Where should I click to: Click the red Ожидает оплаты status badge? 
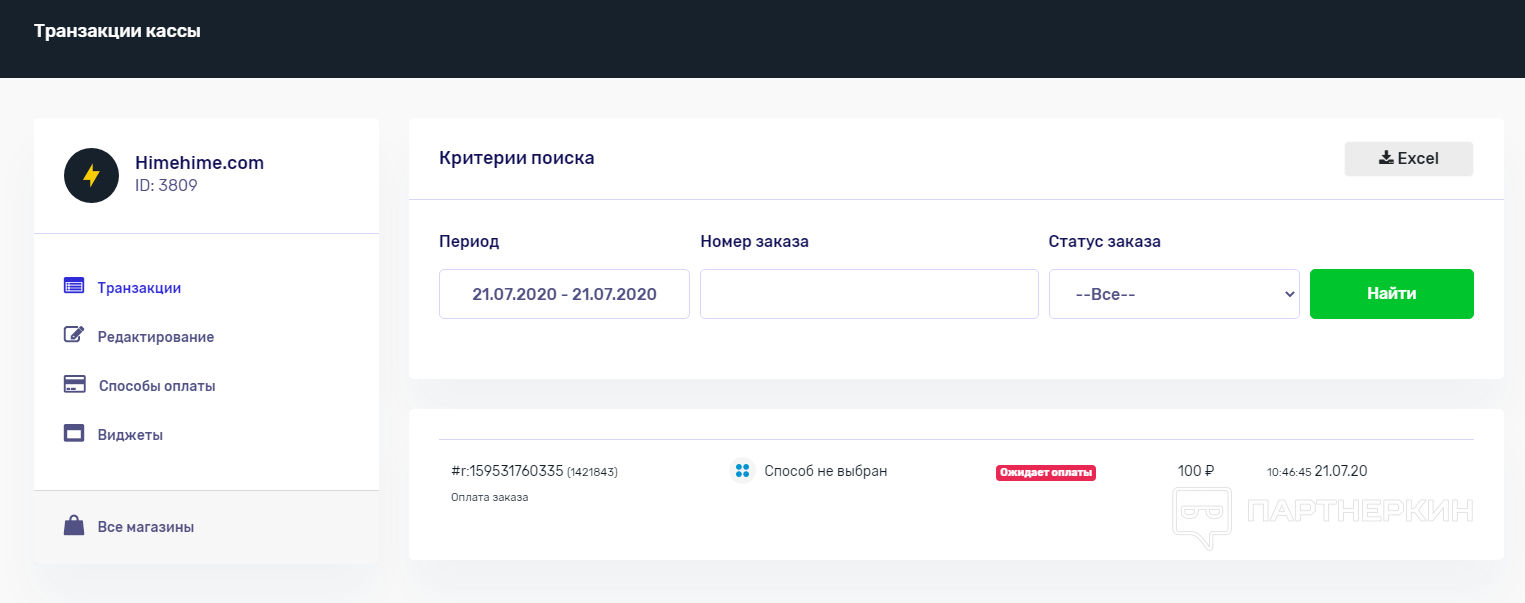1045,472
